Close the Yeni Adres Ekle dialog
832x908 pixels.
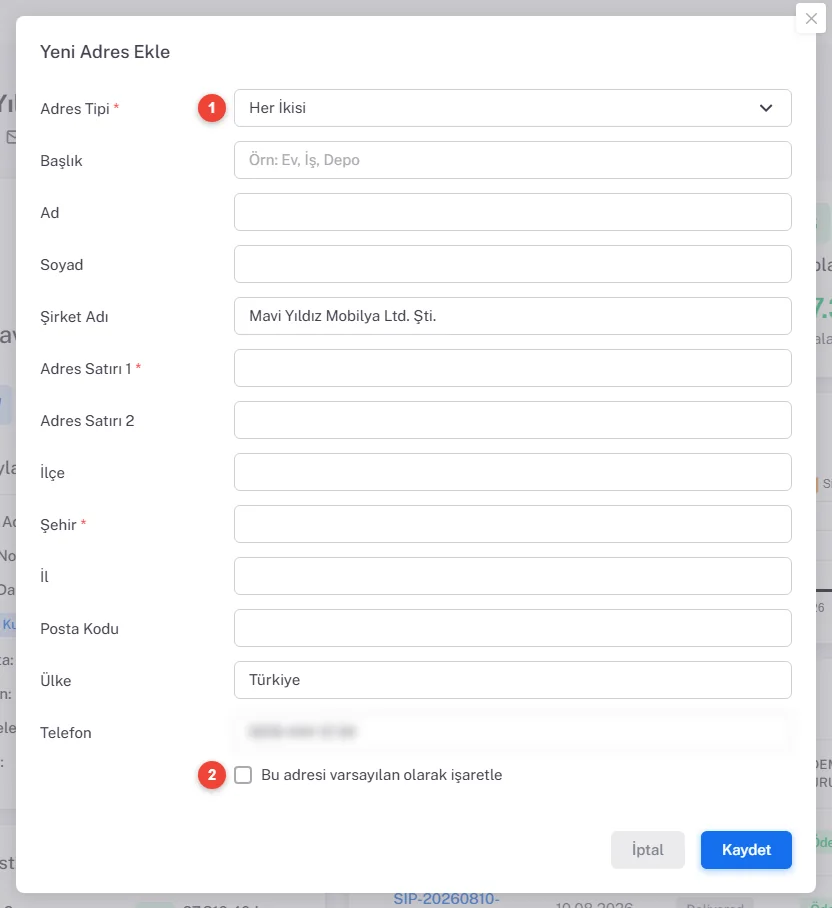pyautogui.click(x=811, y=19)
